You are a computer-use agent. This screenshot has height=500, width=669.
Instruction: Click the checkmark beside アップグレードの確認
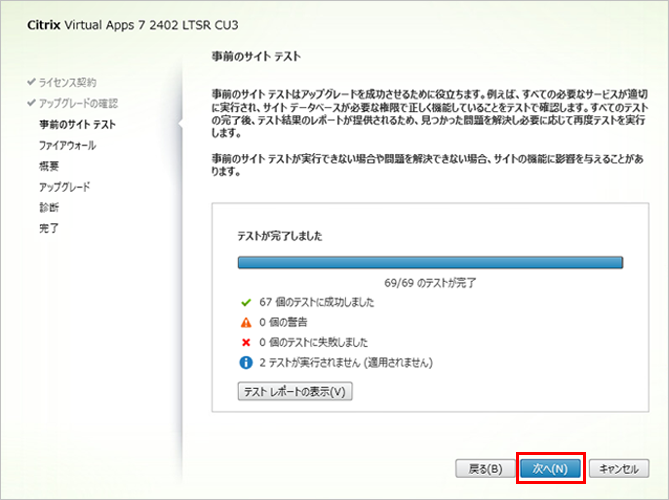(x=32, y=103)
